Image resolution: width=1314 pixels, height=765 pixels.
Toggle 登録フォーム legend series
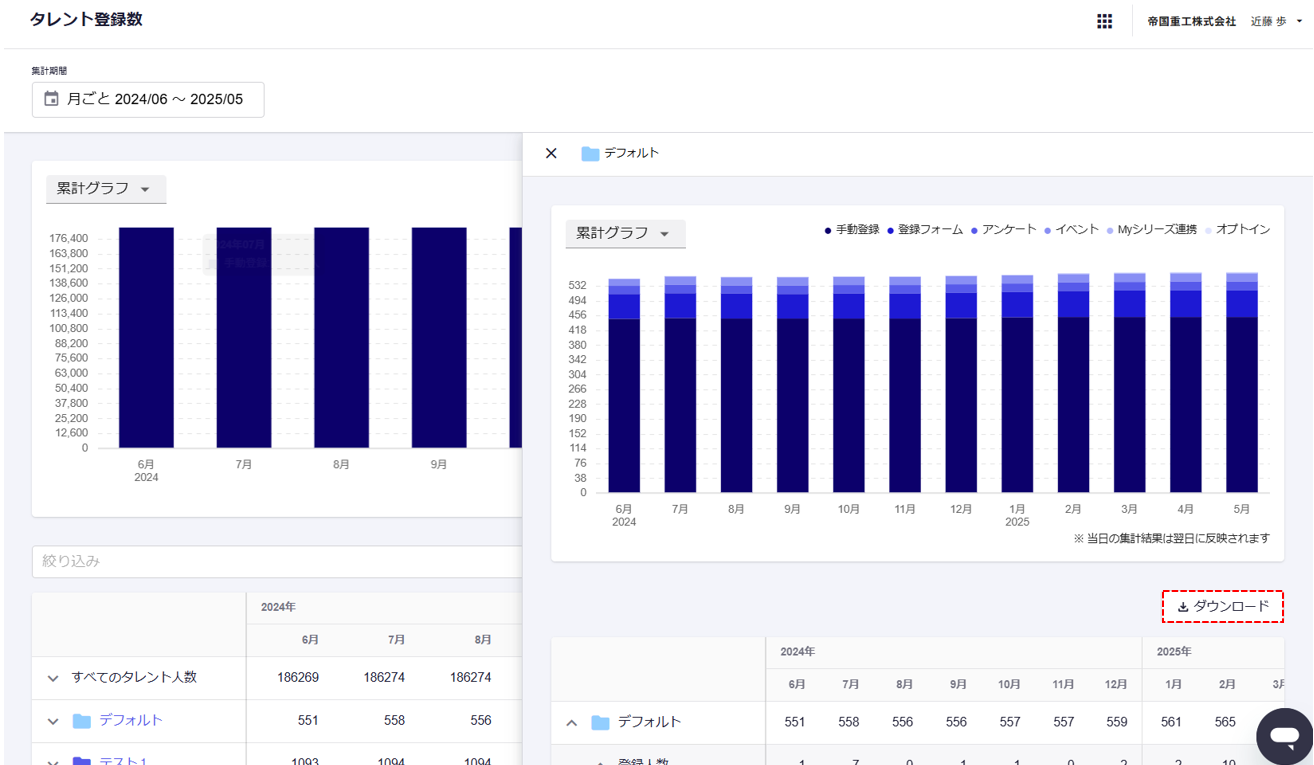924,230
